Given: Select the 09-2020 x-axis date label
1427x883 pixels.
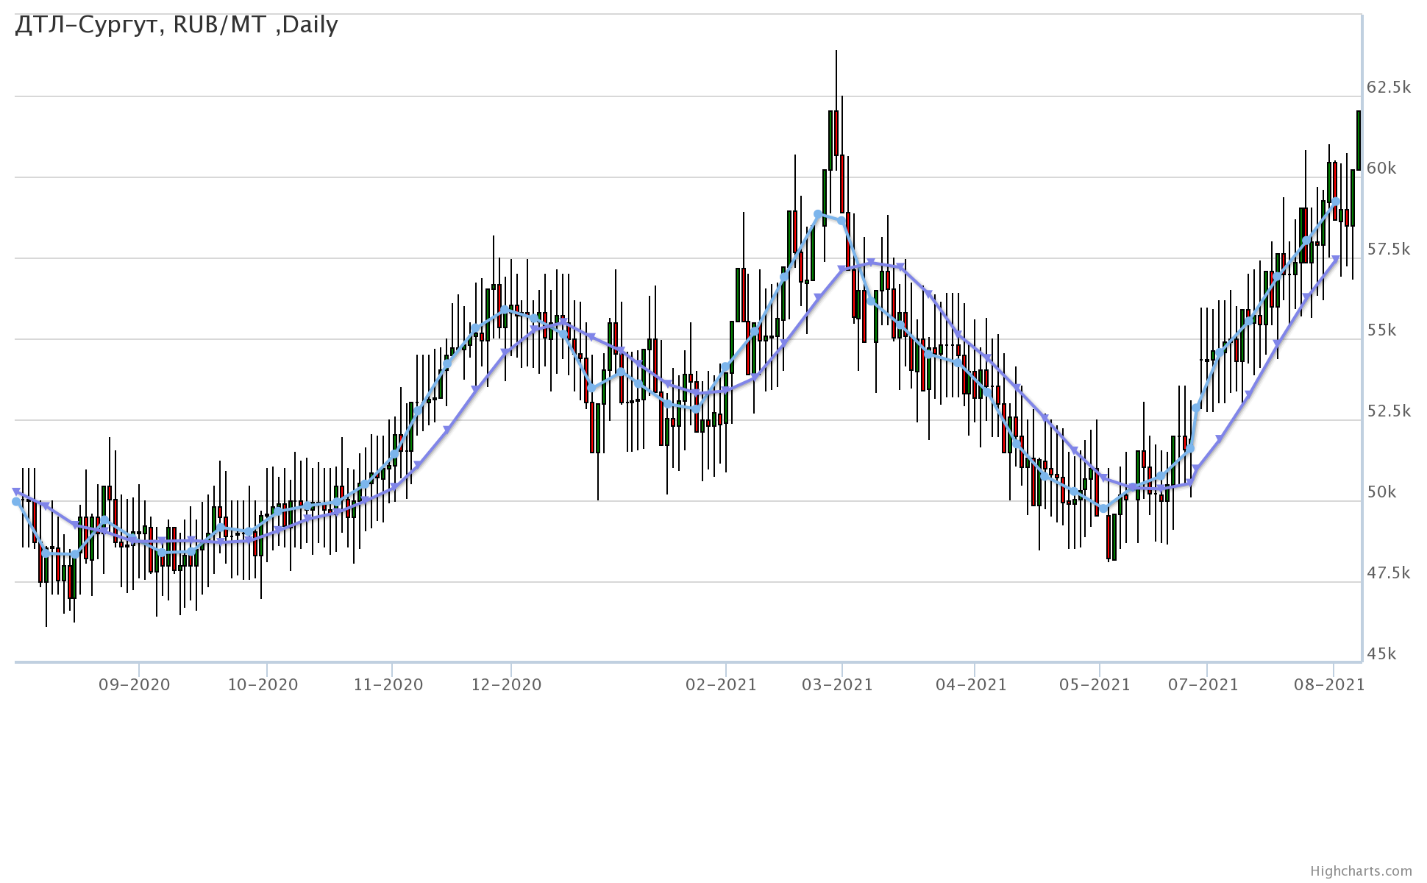Looking at the screenshot, I should [134, 685].
